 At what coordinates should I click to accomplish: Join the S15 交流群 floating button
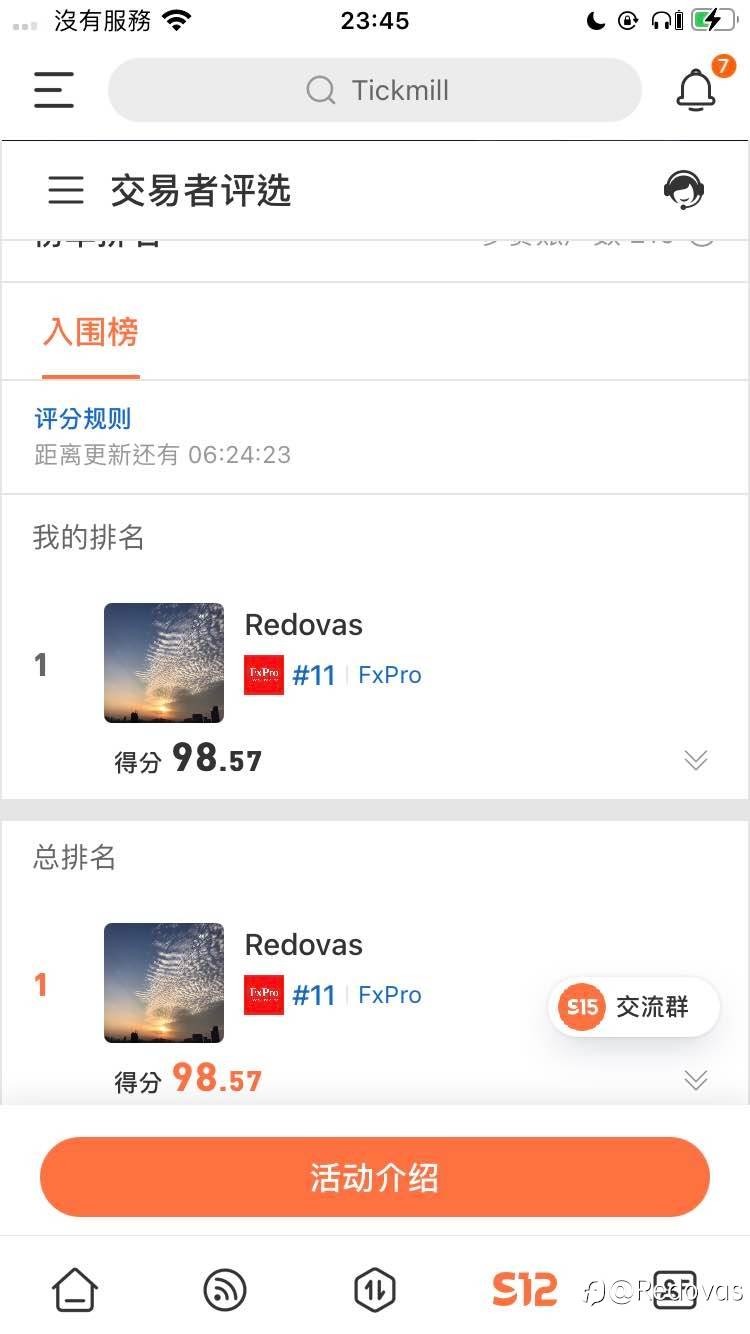[634, 1007]
